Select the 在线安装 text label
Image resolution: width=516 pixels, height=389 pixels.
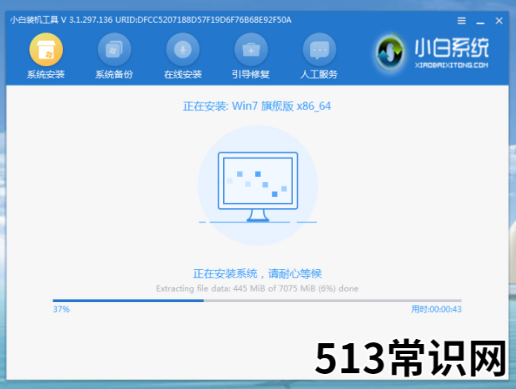183,74
